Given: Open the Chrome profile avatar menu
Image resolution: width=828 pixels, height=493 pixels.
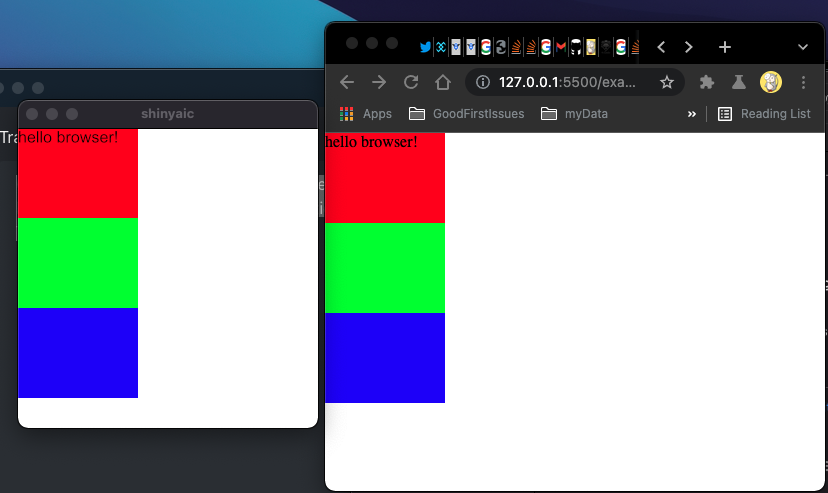Looking at the screenshot, I should 770,82.
